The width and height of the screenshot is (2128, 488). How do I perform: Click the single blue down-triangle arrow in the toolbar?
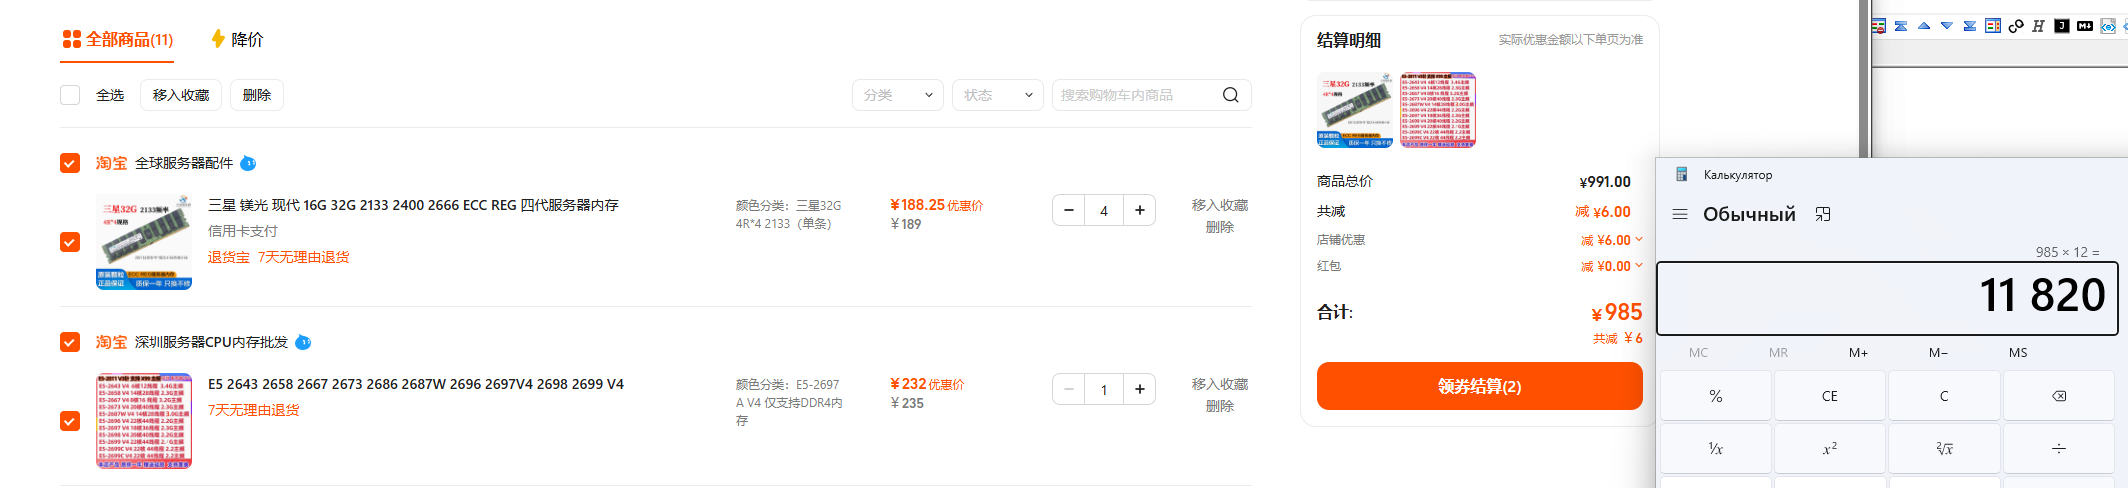(1947, 26)
